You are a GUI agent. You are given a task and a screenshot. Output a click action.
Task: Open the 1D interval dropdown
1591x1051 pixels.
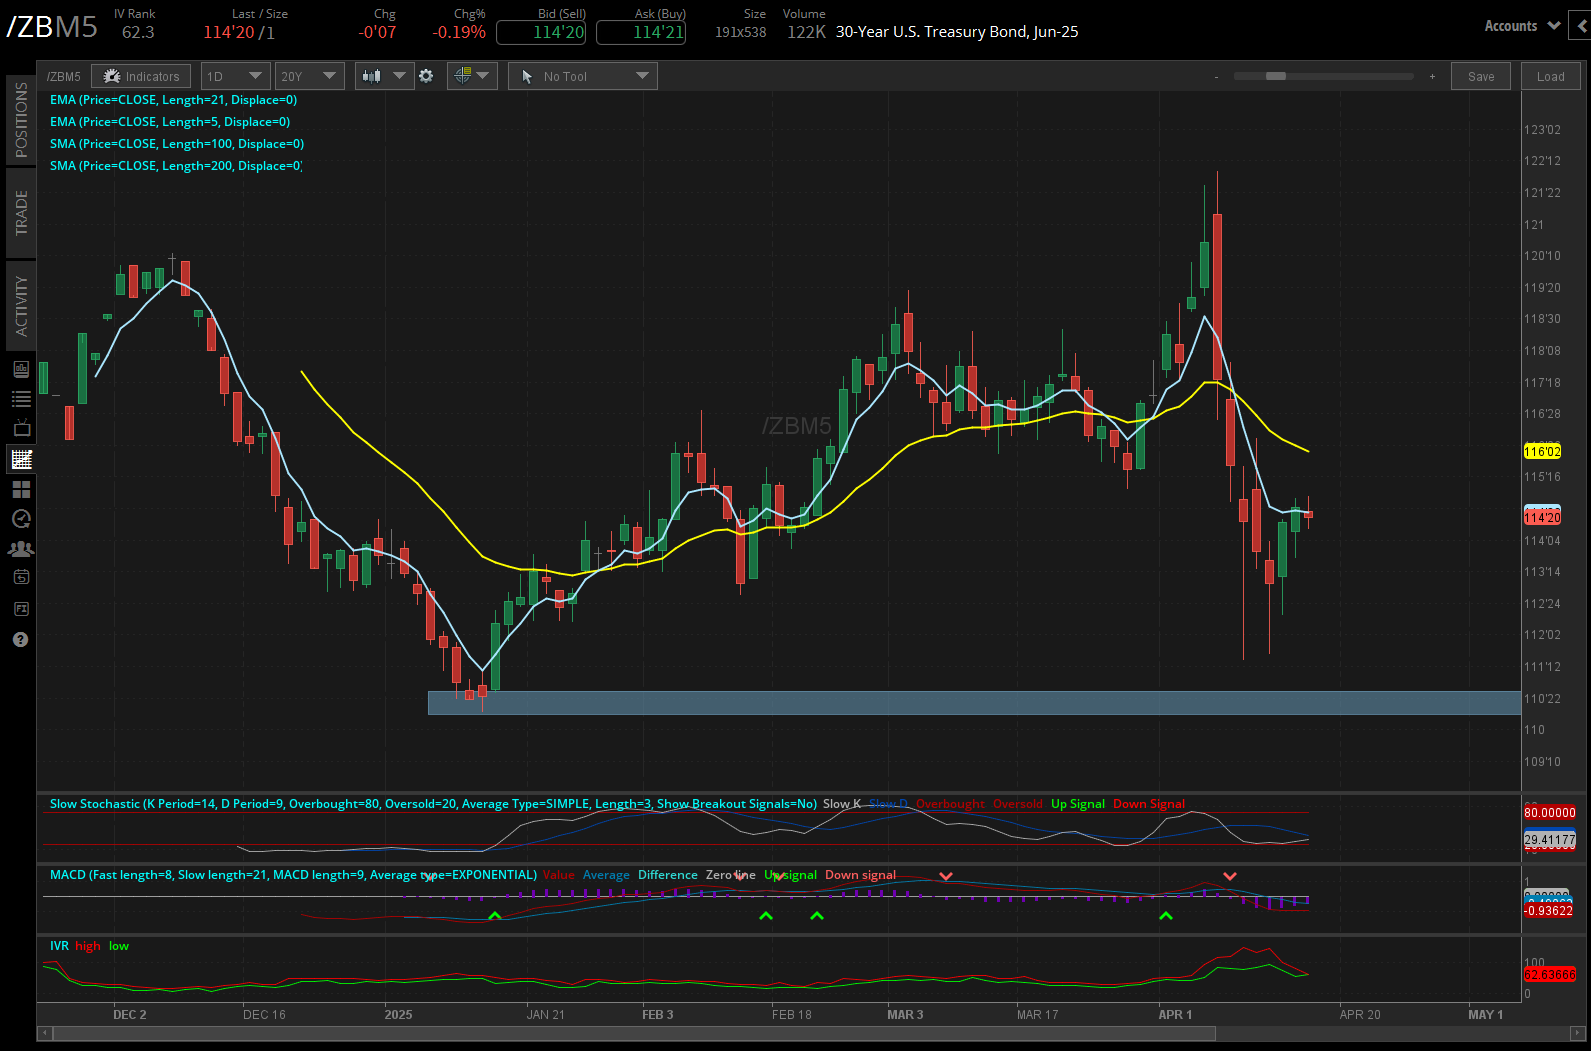[x=235, y=76]
